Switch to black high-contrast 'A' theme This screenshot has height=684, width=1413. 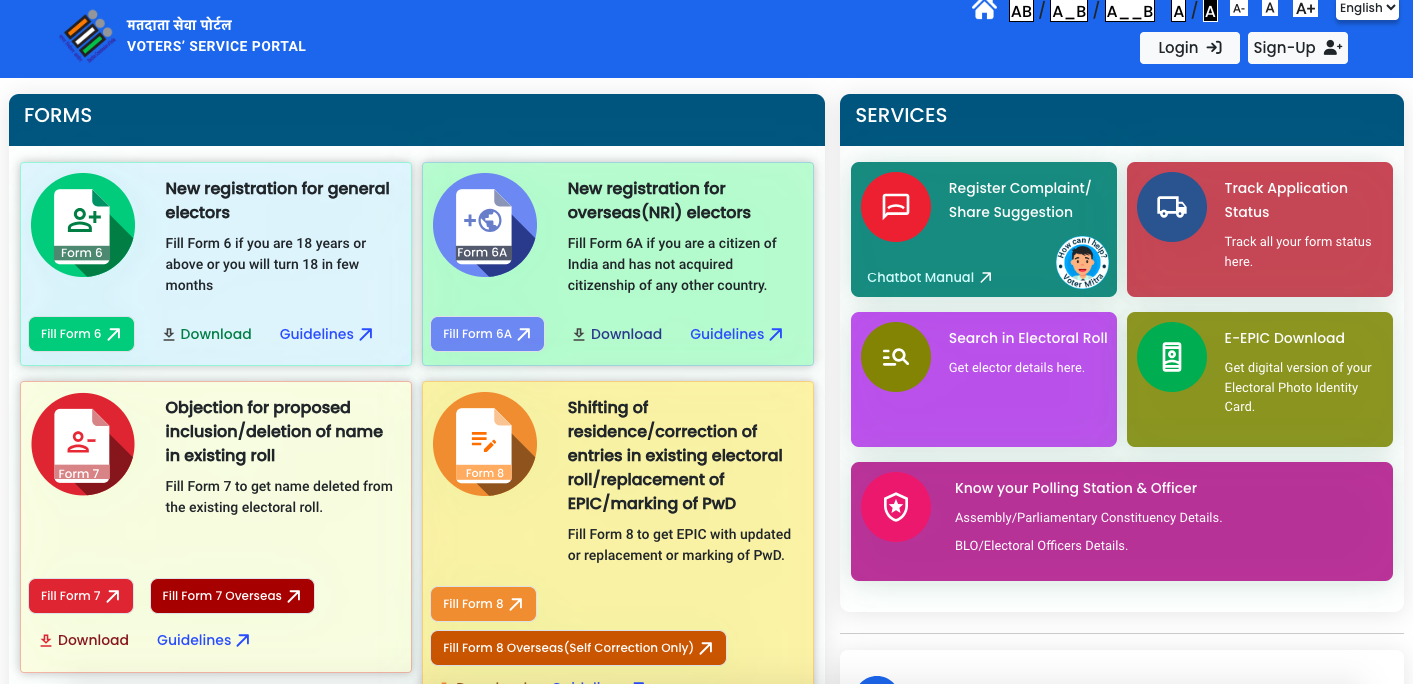click(x=1210, y=11)
